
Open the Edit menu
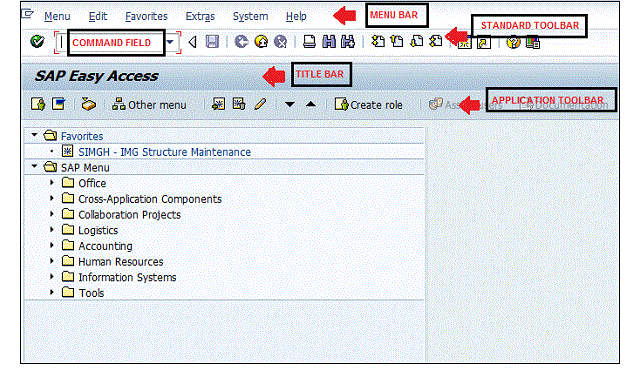tap(98, 16)
